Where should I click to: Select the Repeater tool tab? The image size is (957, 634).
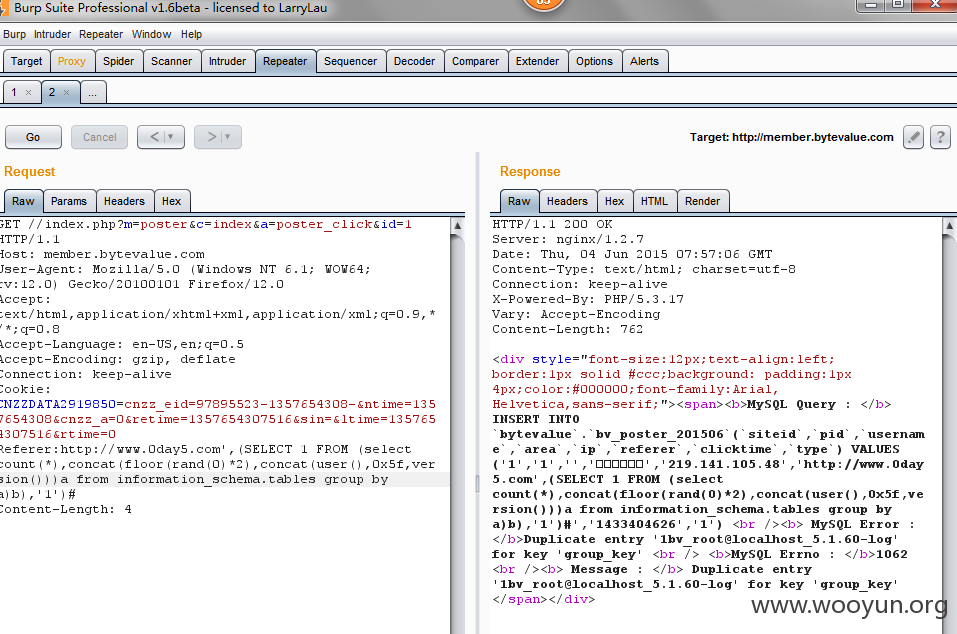pos(285,61)
